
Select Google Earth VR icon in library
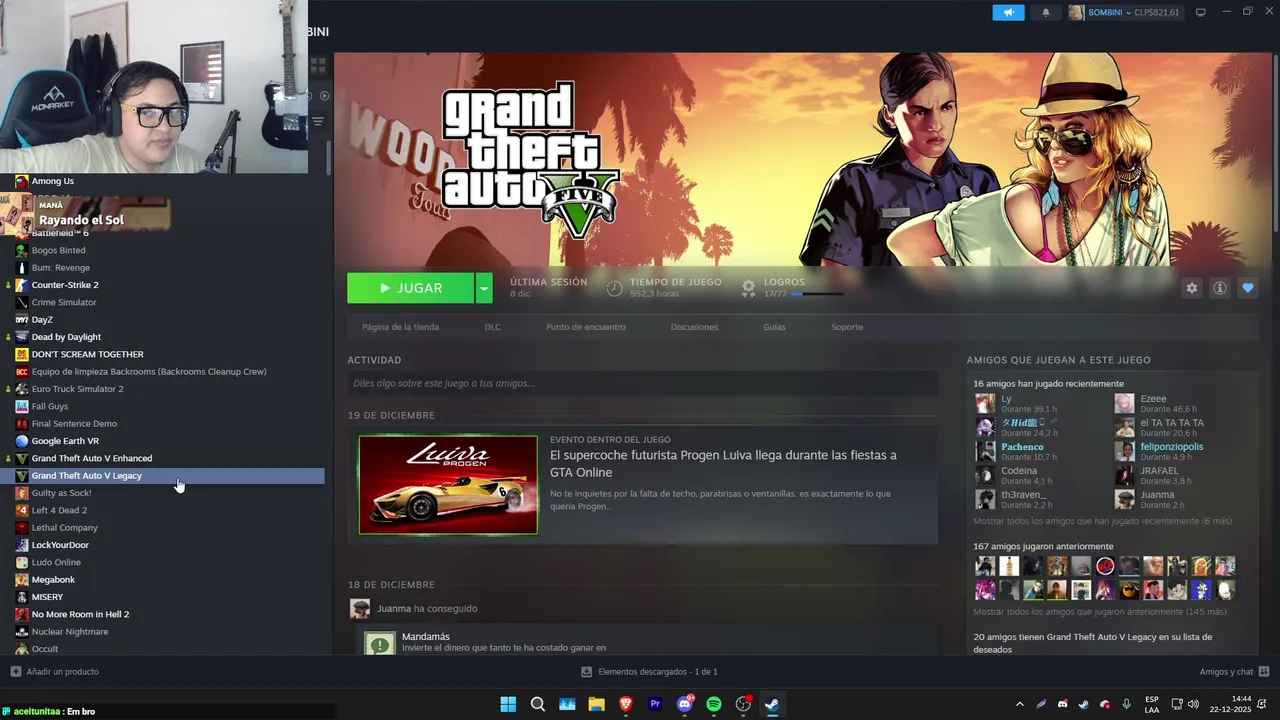[x=22, y=441]
